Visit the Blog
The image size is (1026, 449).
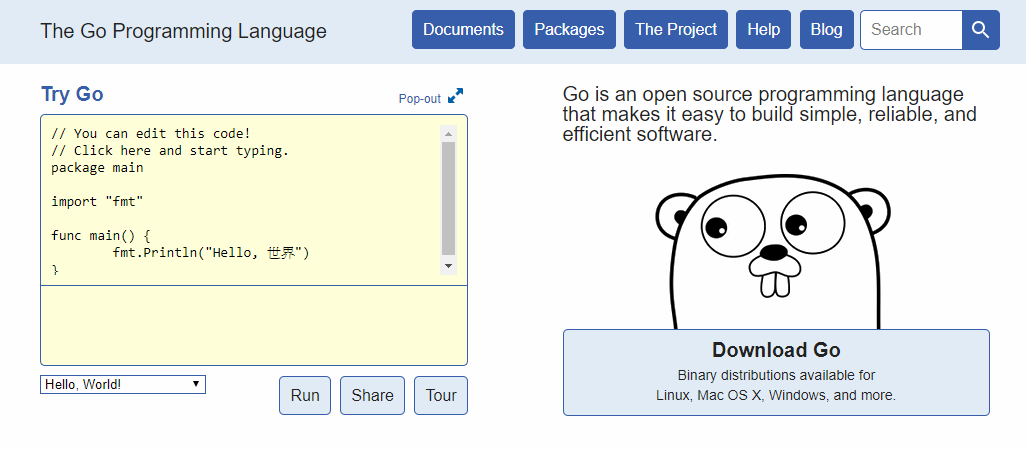coord(826,30)
